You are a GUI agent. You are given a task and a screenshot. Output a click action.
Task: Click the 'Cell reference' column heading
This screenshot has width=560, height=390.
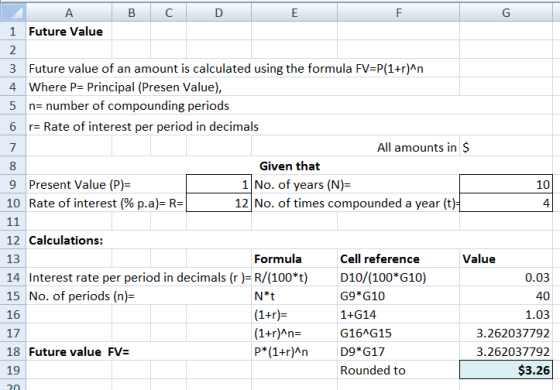380,259
